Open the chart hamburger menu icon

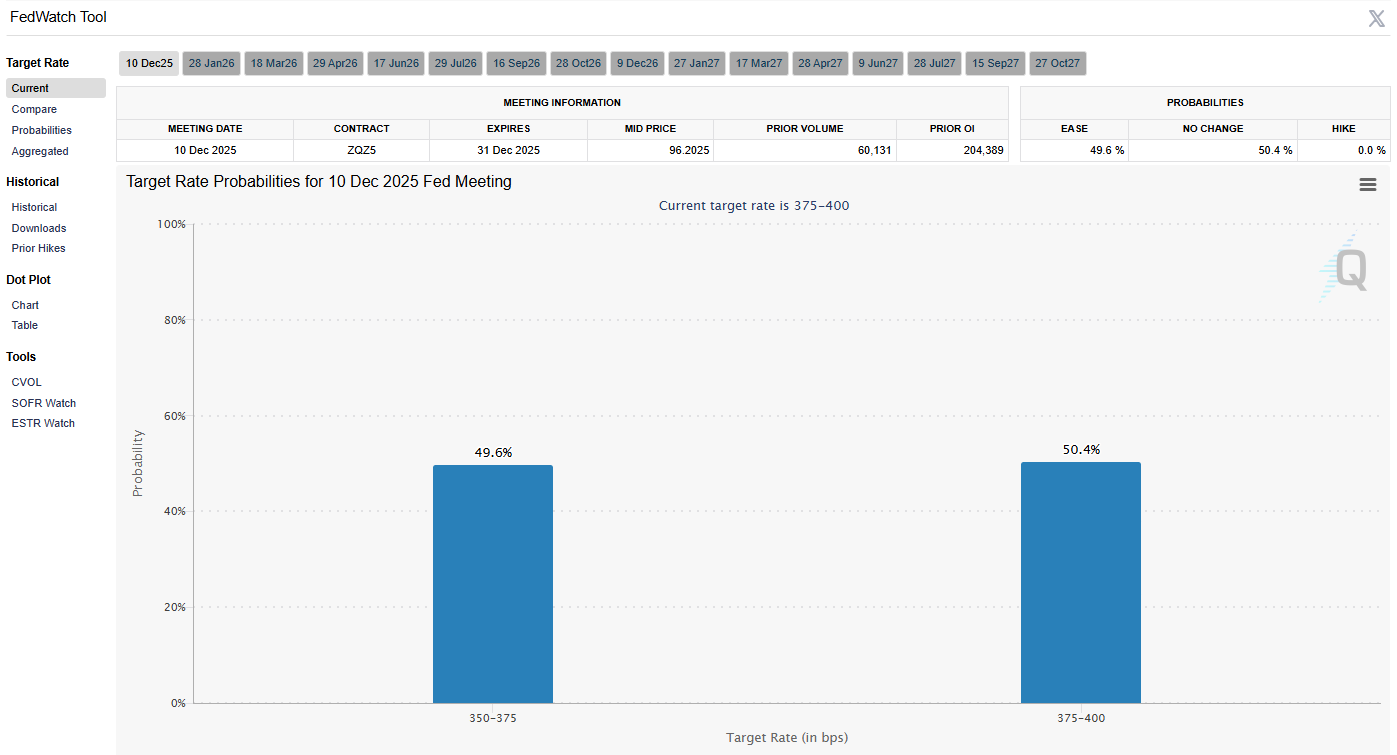(1367, 185)
